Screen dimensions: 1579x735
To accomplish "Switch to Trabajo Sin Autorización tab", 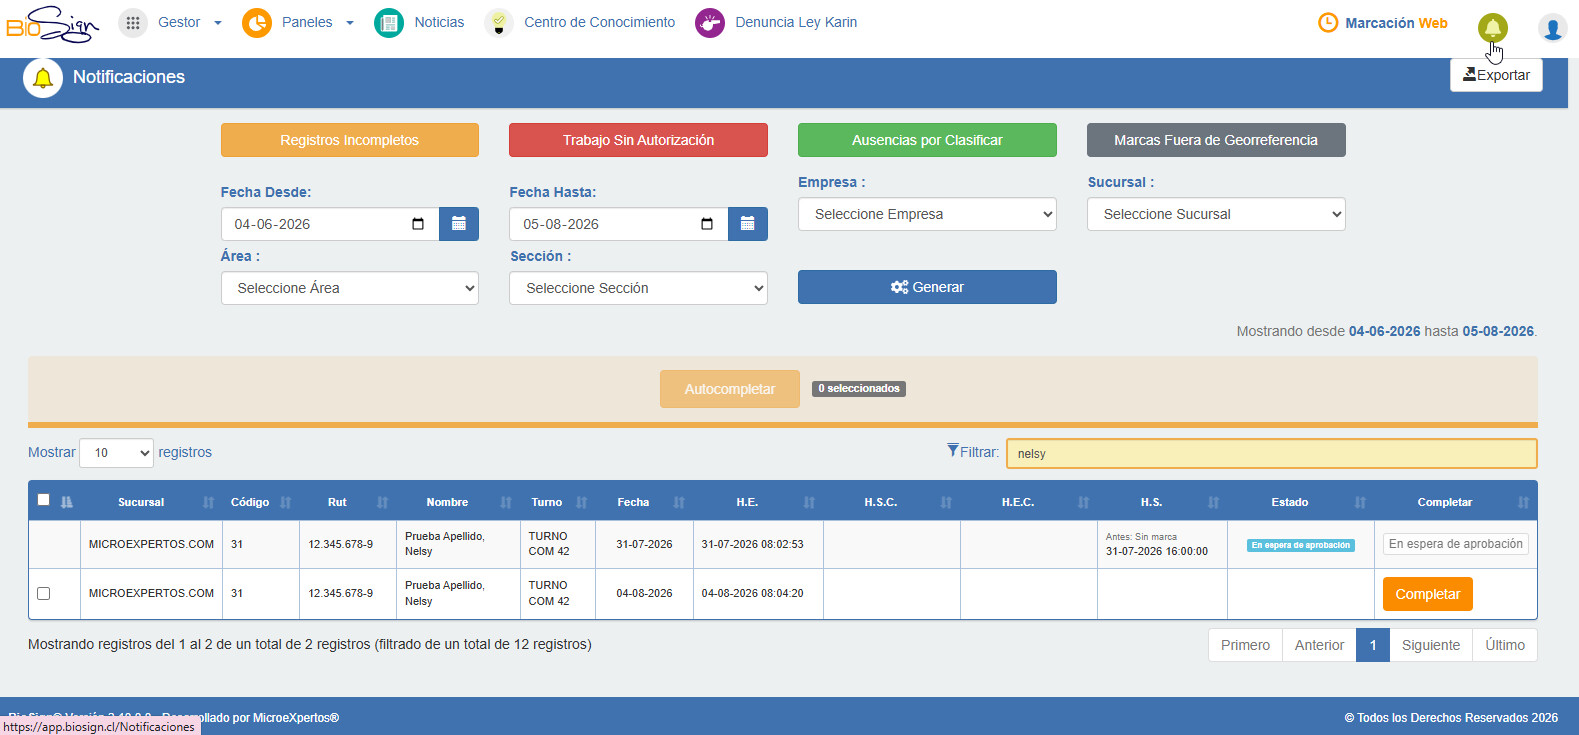I will [x=638, y=140].
